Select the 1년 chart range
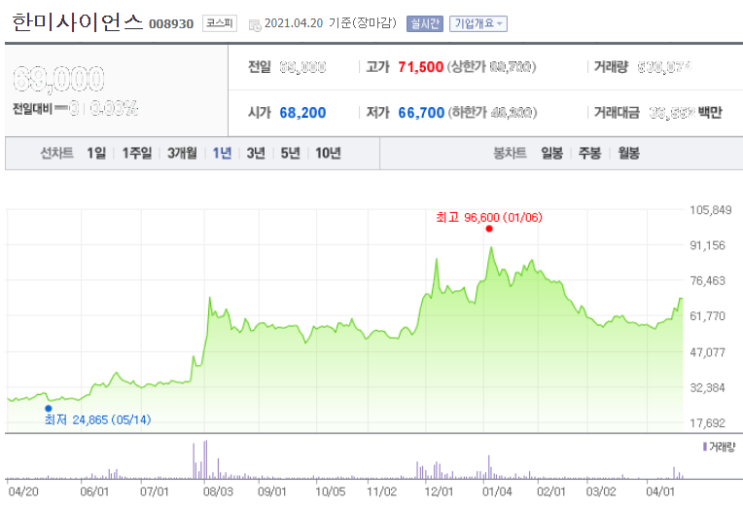The image size is (743, 507). 222,153
